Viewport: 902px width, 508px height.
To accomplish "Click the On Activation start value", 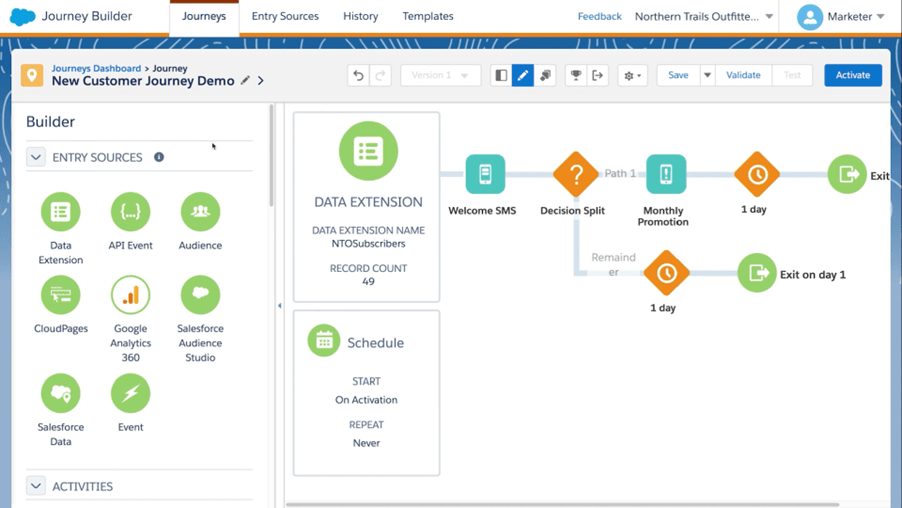I will [366, 400].
